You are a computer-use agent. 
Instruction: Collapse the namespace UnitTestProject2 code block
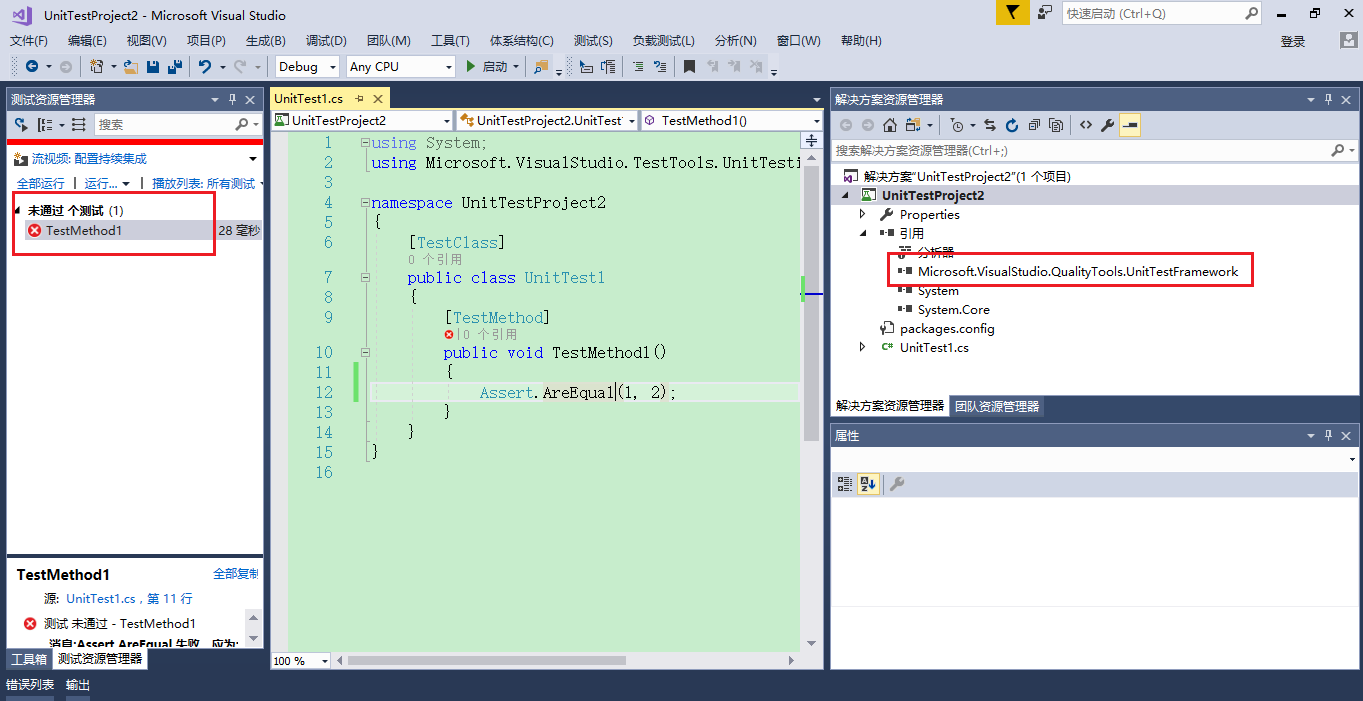pos(365,202)
